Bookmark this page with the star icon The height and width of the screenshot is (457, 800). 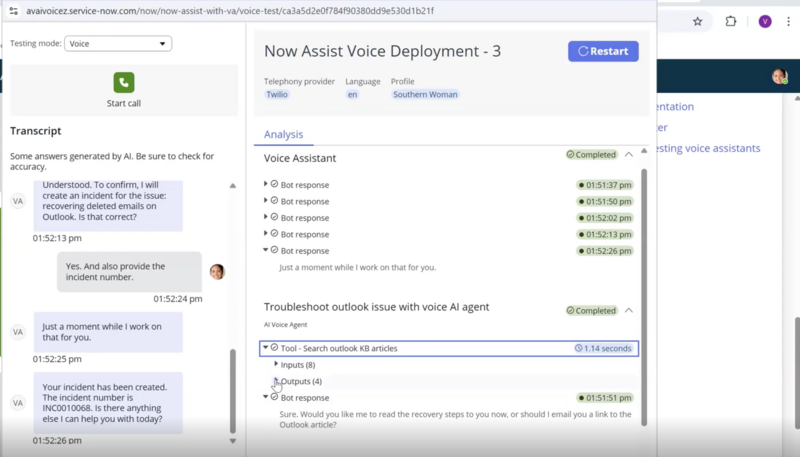[697, 21]
